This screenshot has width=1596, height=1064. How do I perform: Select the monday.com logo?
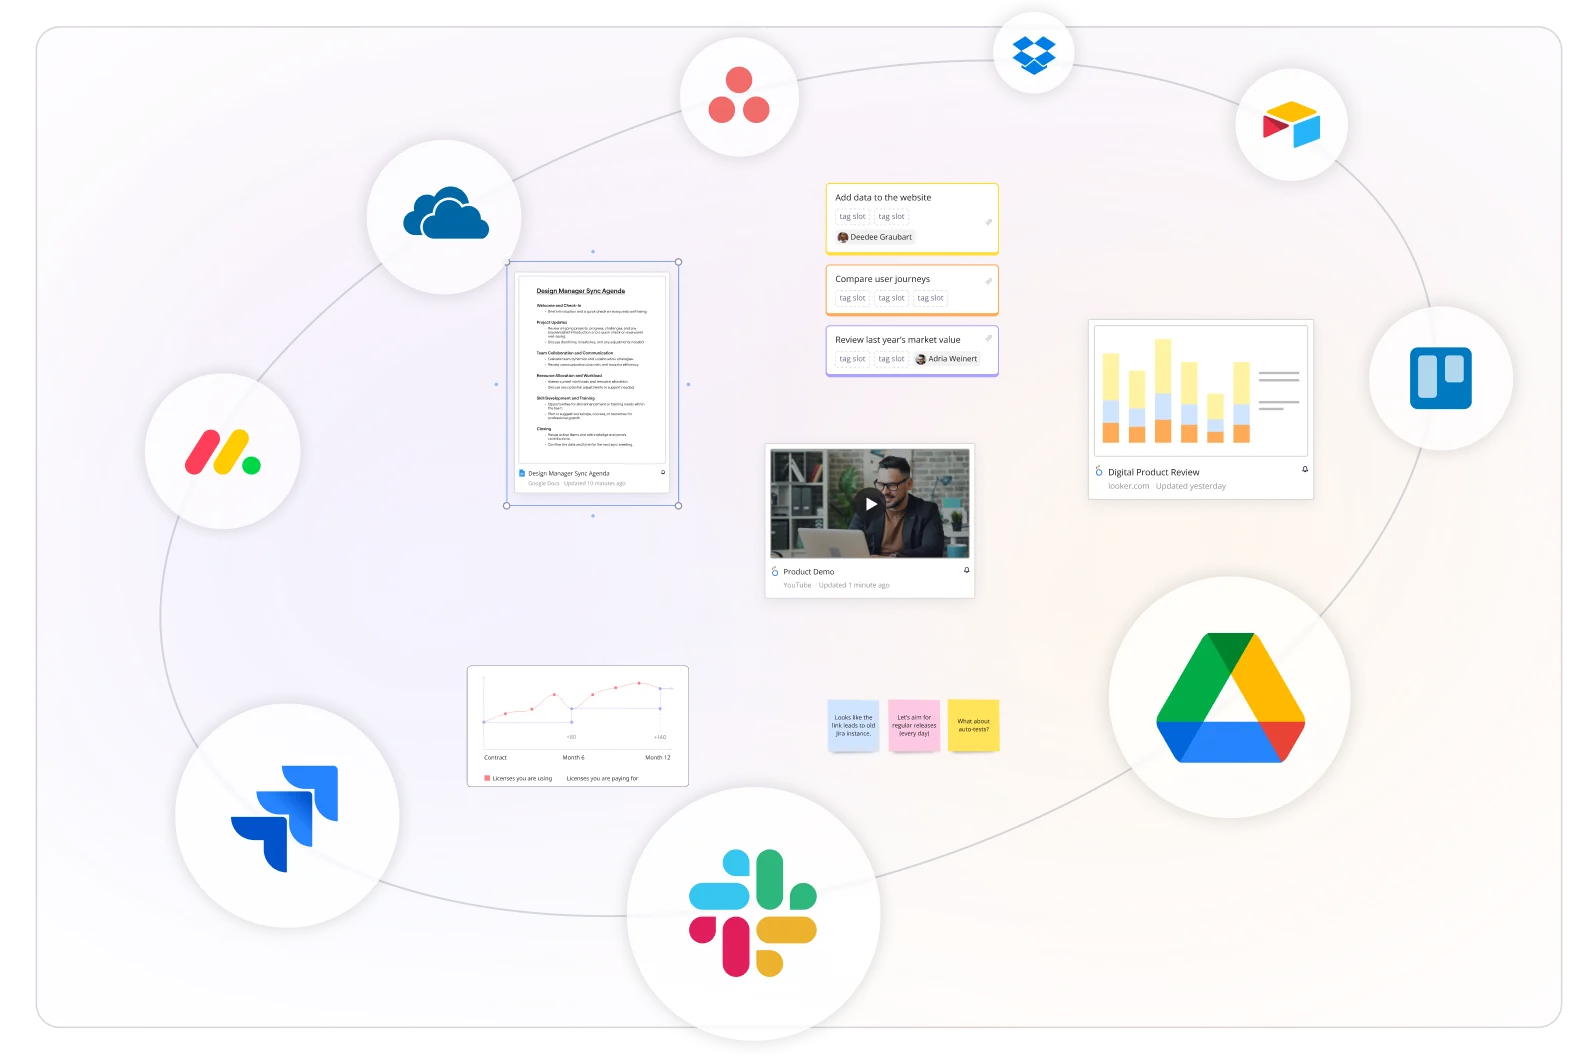pyautogui.click(x=222, y=451)
